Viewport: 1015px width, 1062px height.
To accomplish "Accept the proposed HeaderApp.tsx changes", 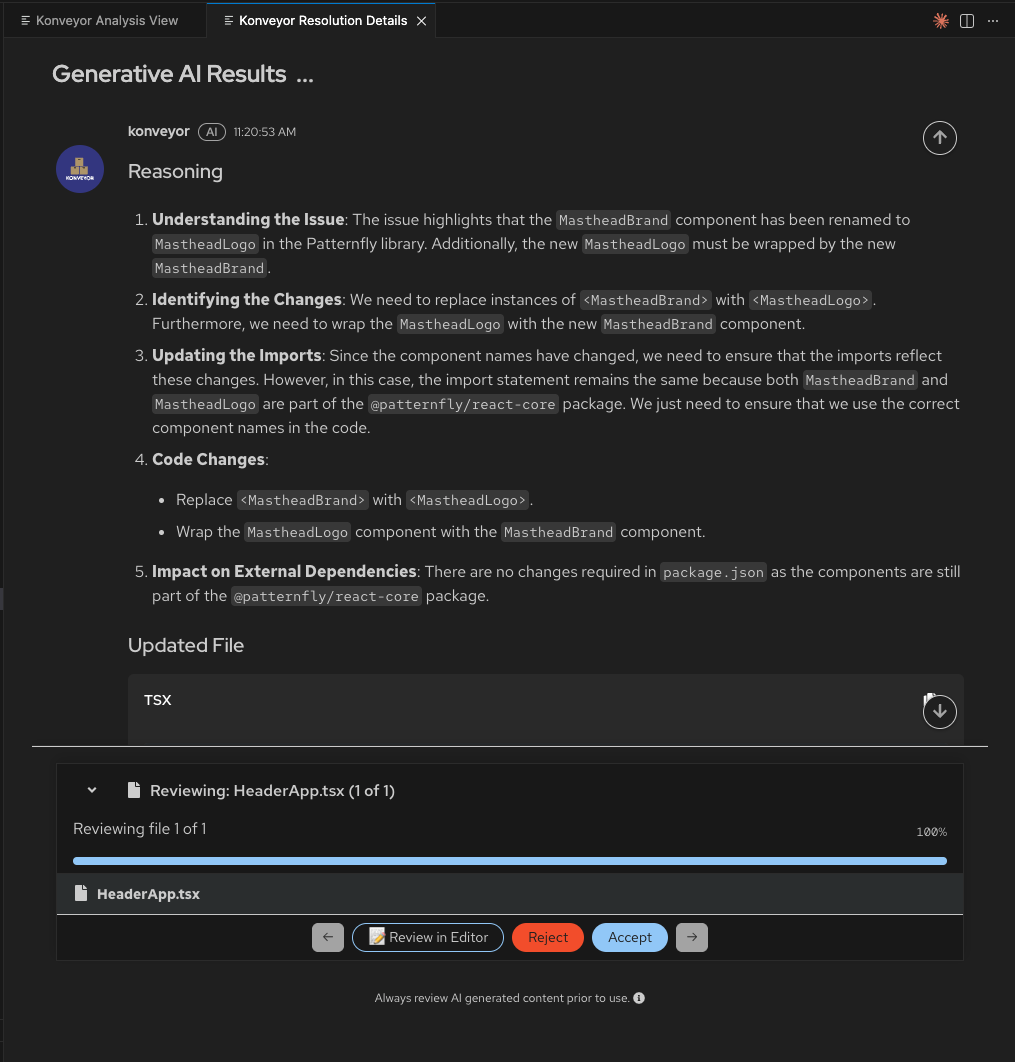I will [x=629, y=937].
